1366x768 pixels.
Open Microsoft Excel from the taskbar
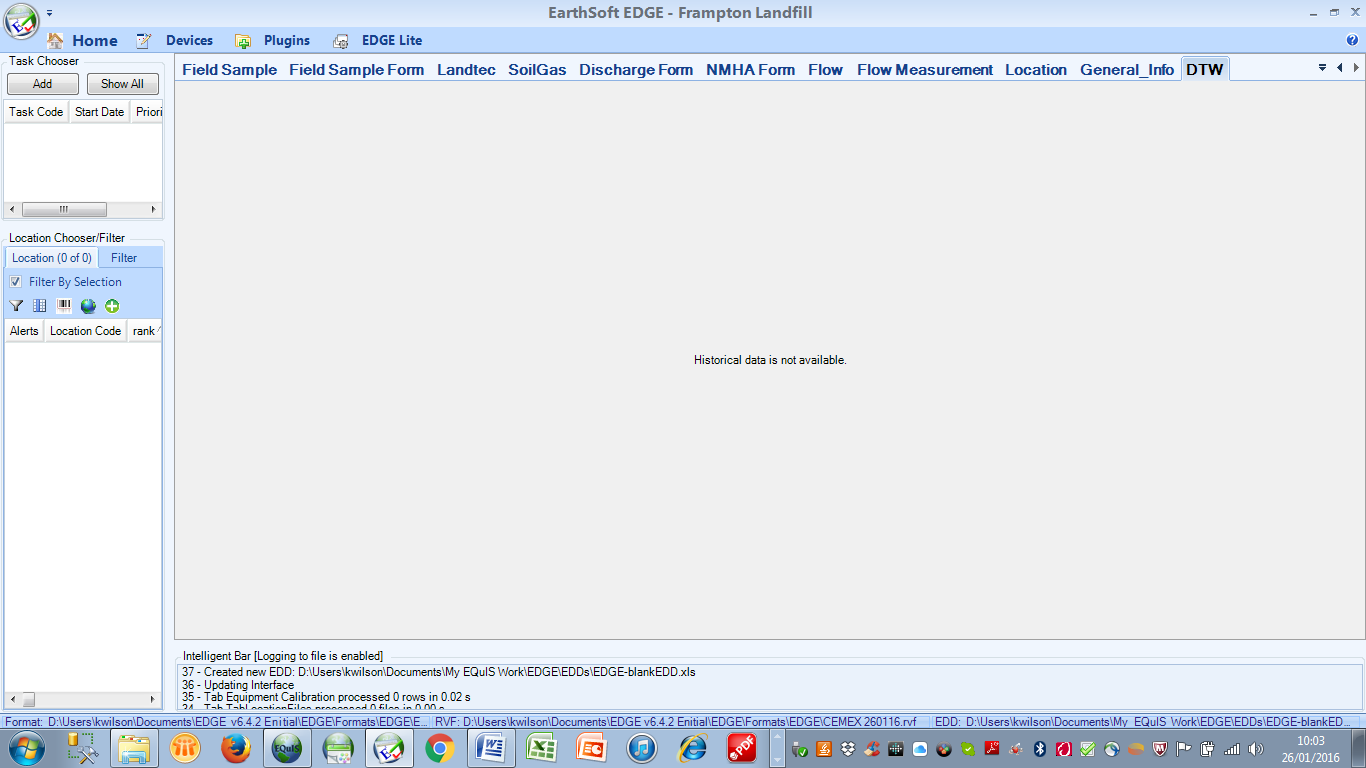click(542, 748)
